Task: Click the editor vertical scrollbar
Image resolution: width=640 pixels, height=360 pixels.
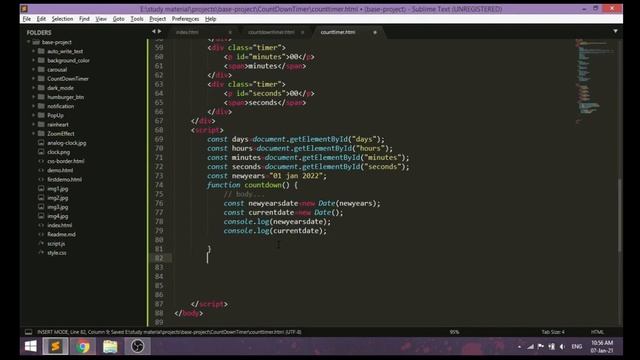Action: coord(620,216)
